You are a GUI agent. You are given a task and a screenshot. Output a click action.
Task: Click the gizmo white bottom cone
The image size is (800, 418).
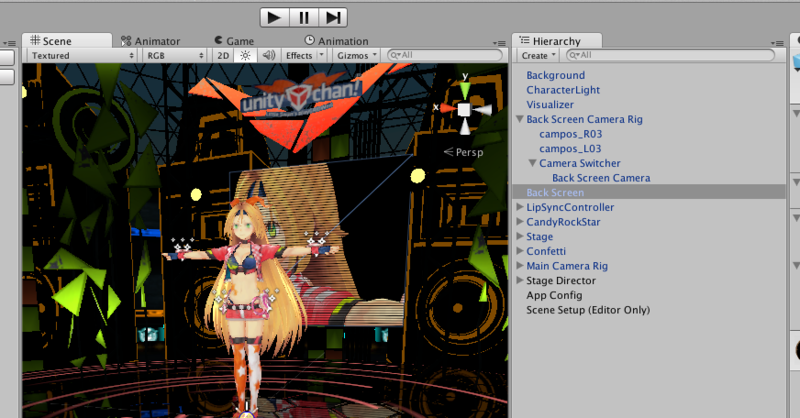point(464,126)
